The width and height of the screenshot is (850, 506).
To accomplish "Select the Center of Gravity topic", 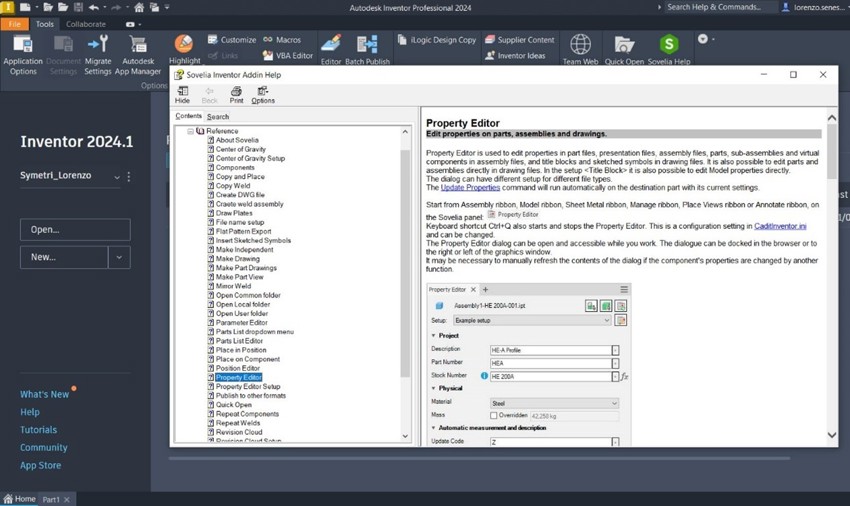I will (x=241, y=149).
